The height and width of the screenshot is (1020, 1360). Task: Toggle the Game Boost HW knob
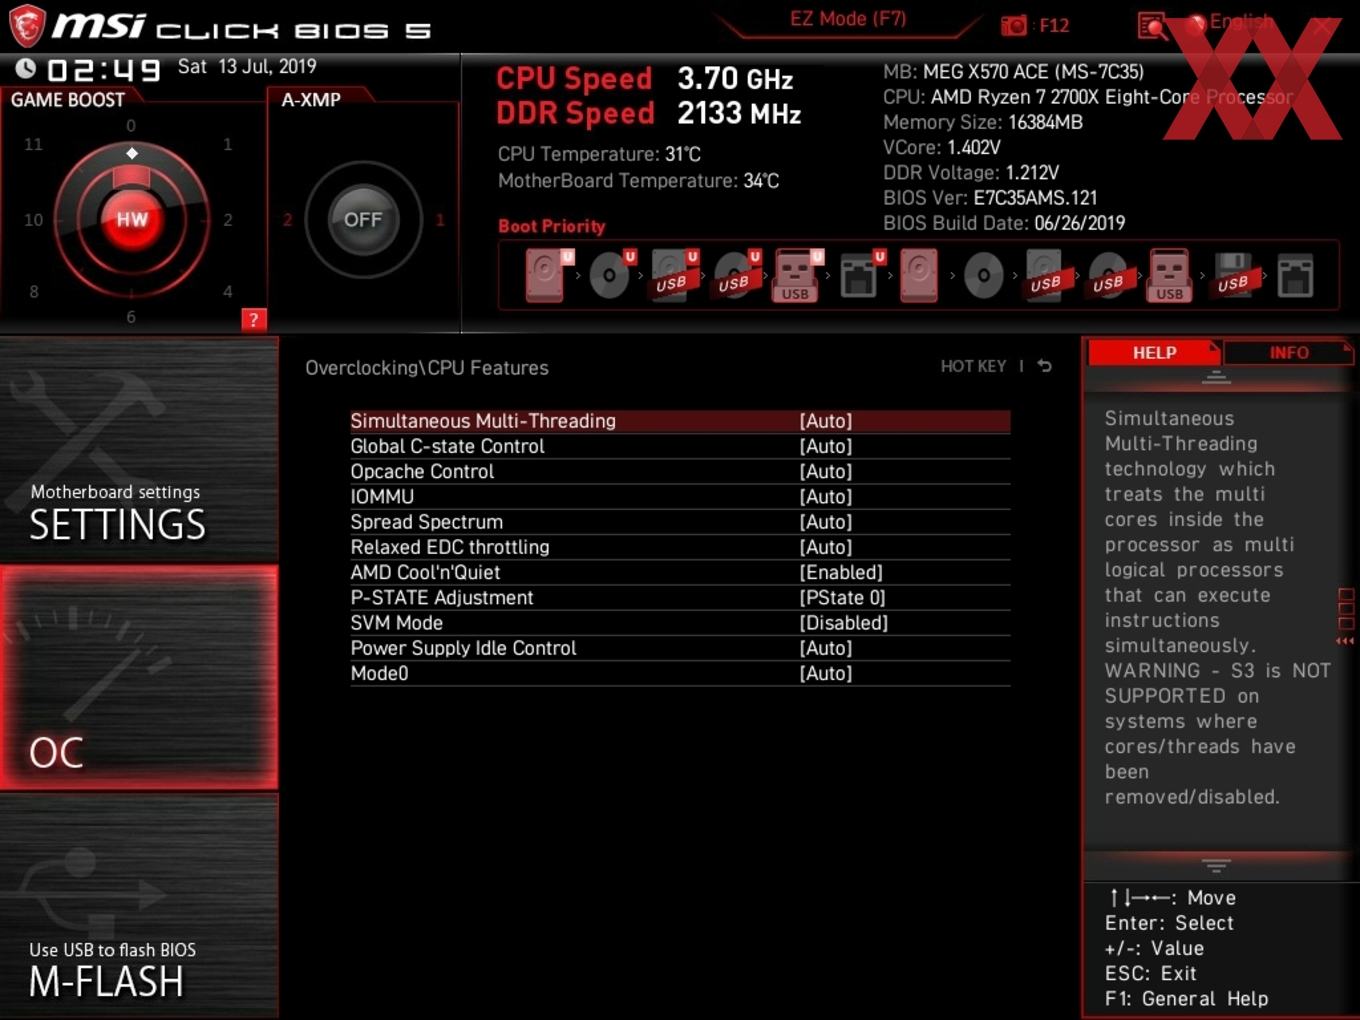[131, 219]
